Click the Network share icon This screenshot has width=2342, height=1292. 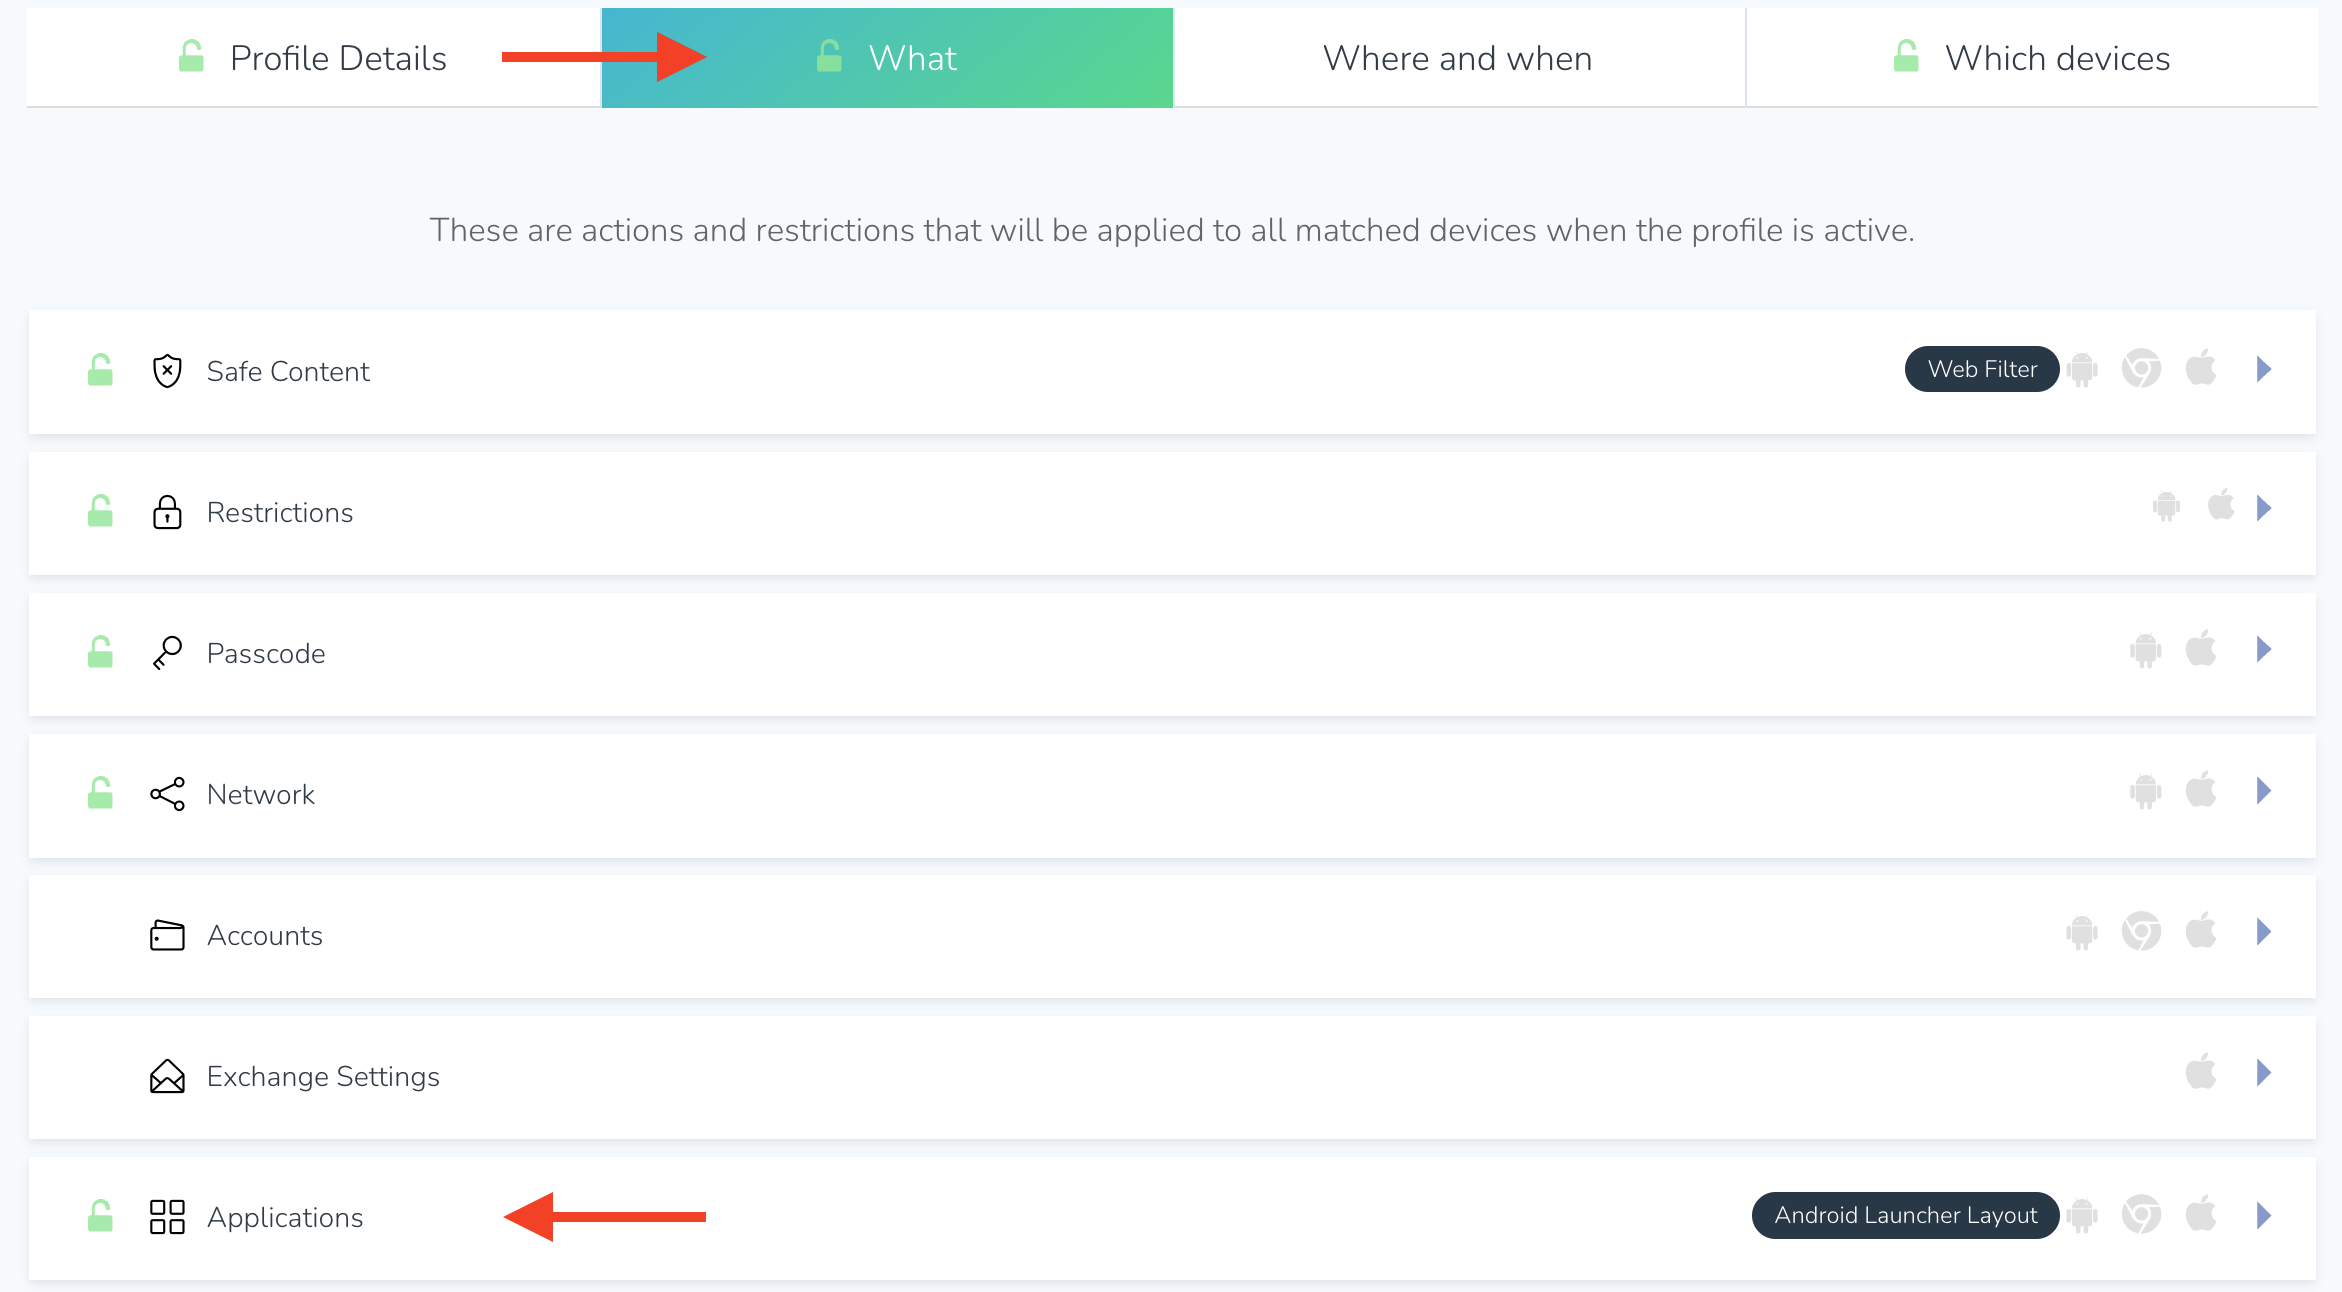click(x=167, y=794)
